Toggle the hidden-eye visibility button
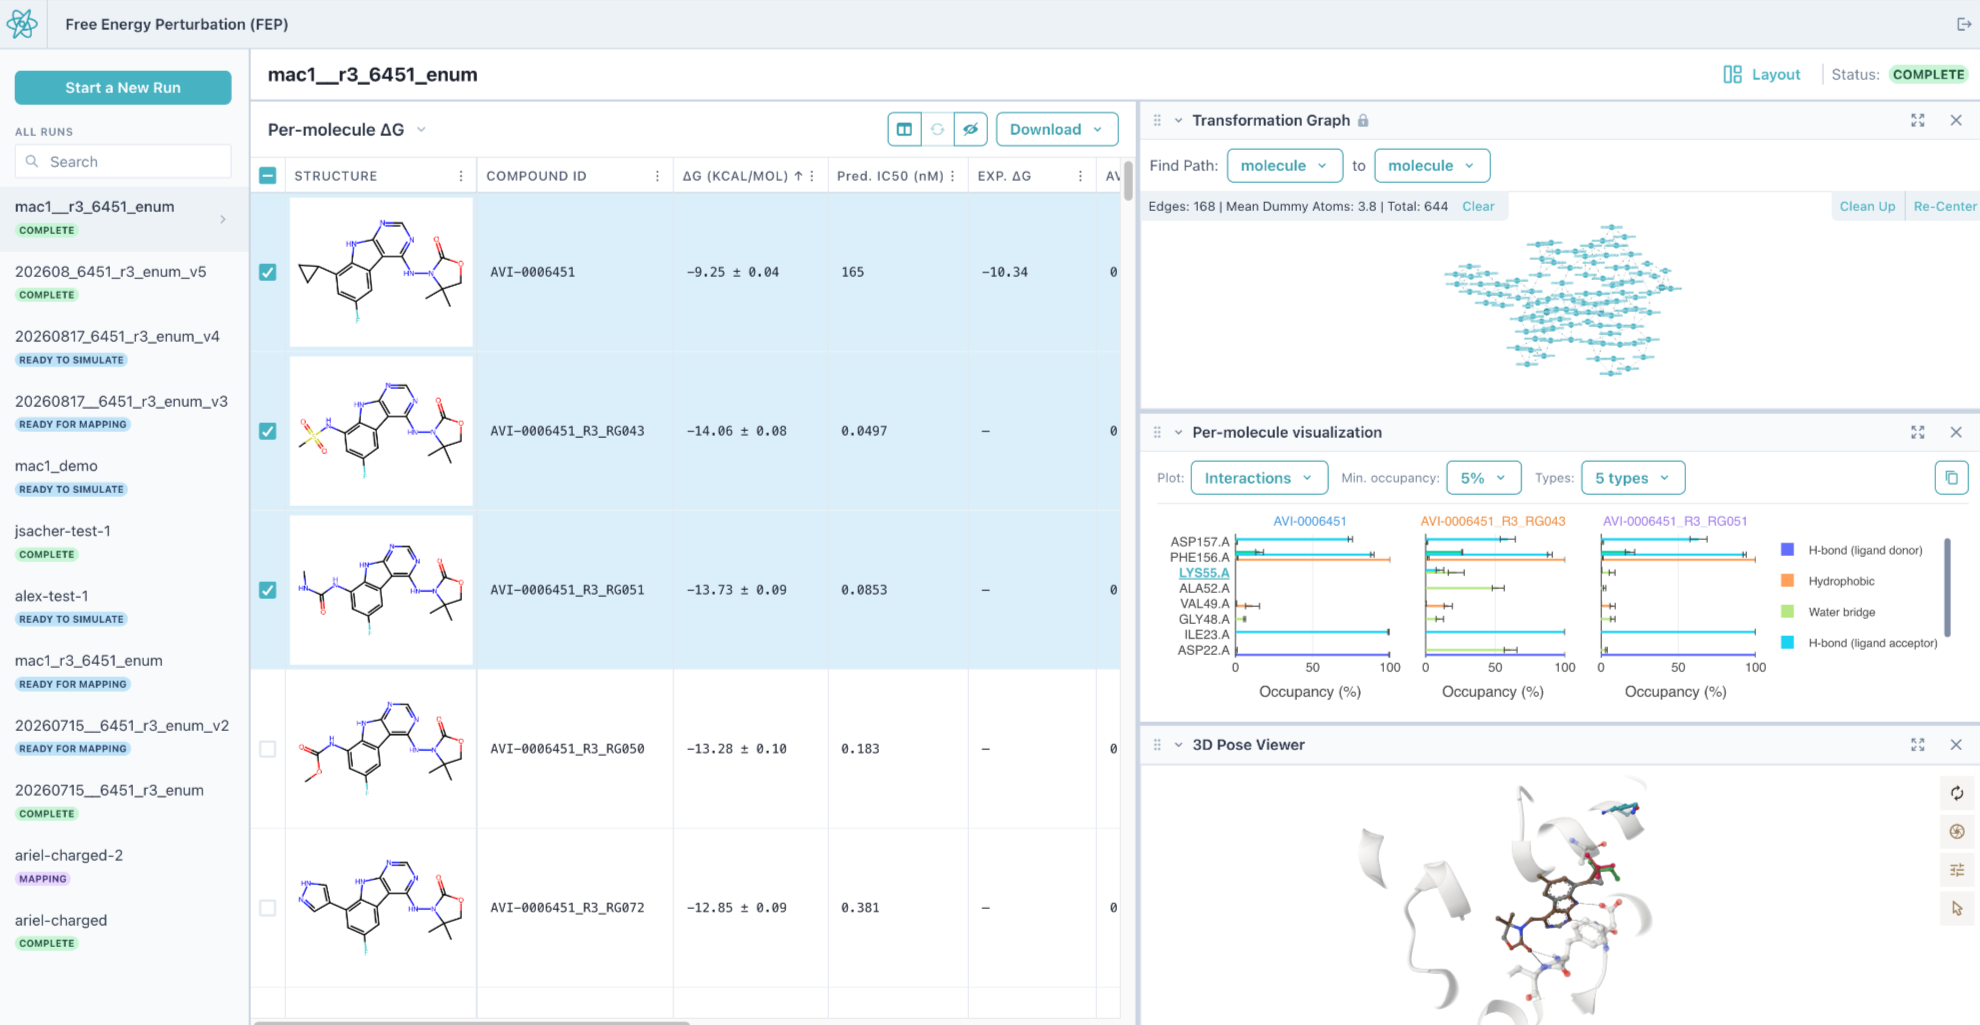 (x=970, y=129)
